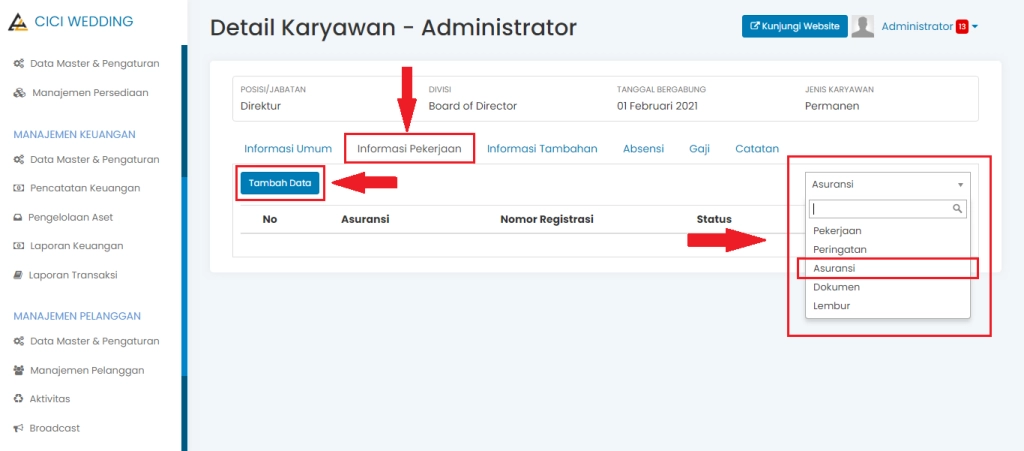Click the Kunjungi Website button
Screen dimensions: 1024x451
(x=795, y=26)
